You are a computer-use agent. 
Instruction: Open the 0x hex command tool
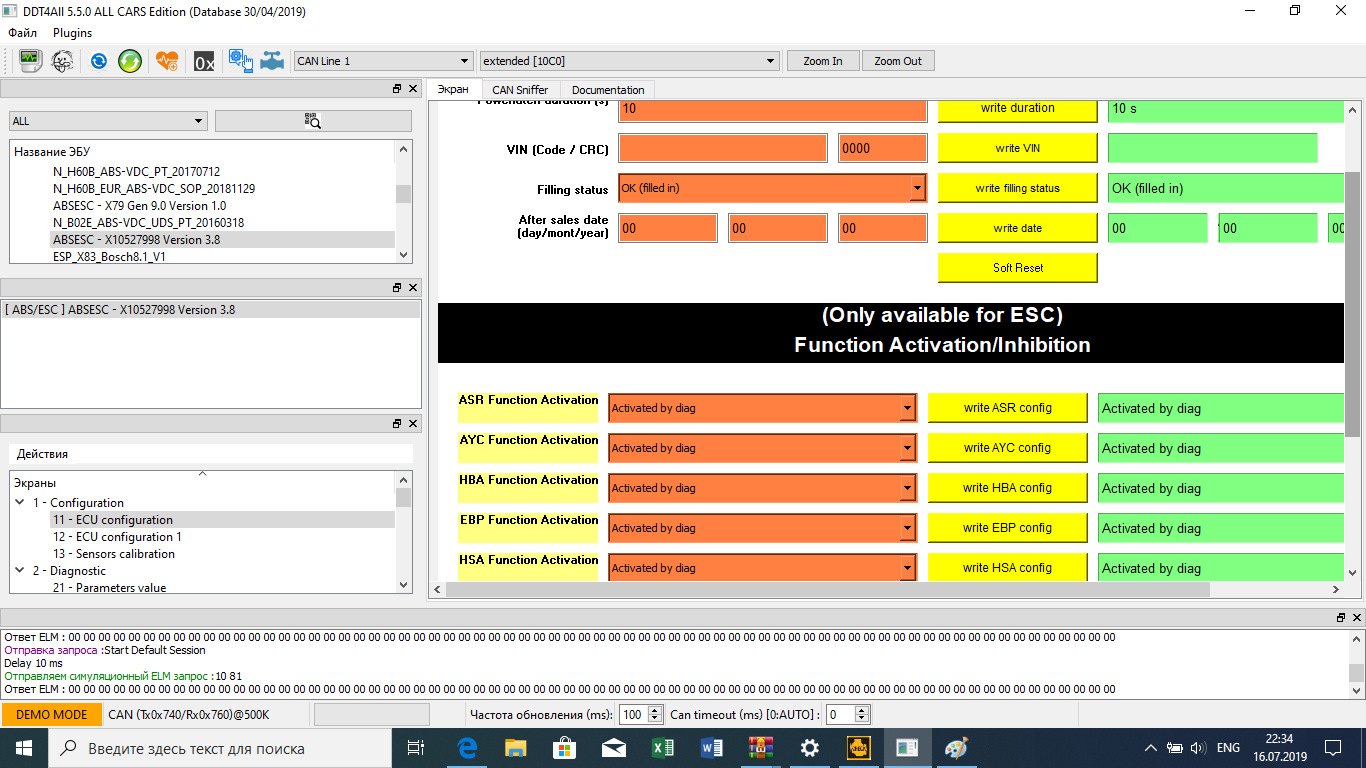204,61
